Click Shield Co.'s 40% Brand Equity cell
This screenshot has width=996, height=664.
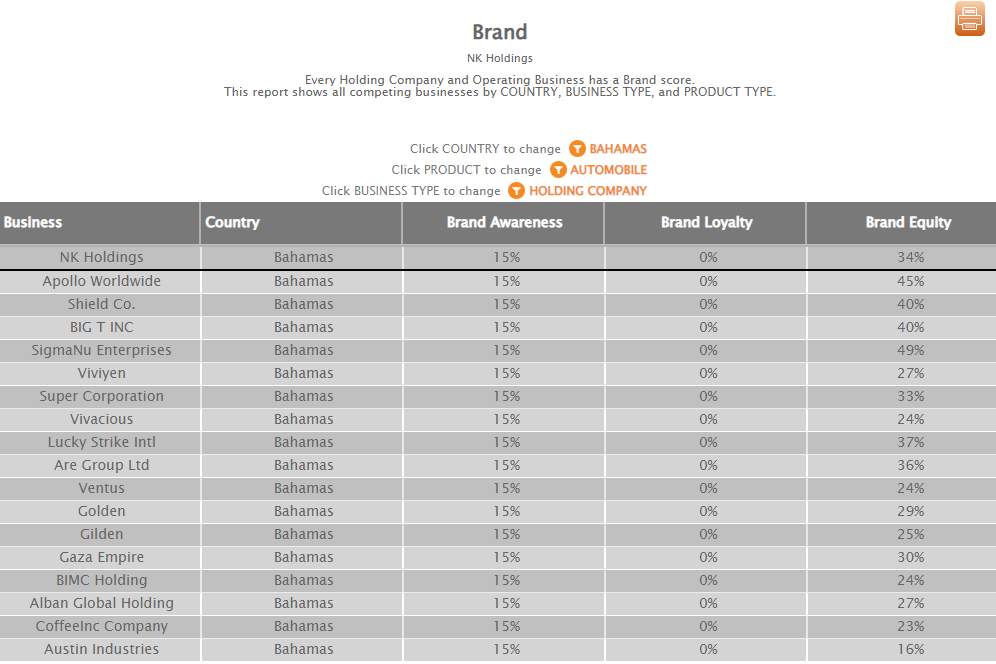point(910,304)
